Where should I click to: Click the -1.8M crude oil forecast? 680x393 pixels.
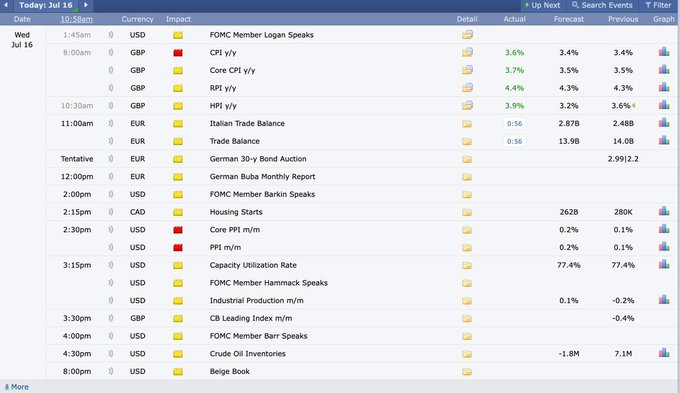pos(569,354)
